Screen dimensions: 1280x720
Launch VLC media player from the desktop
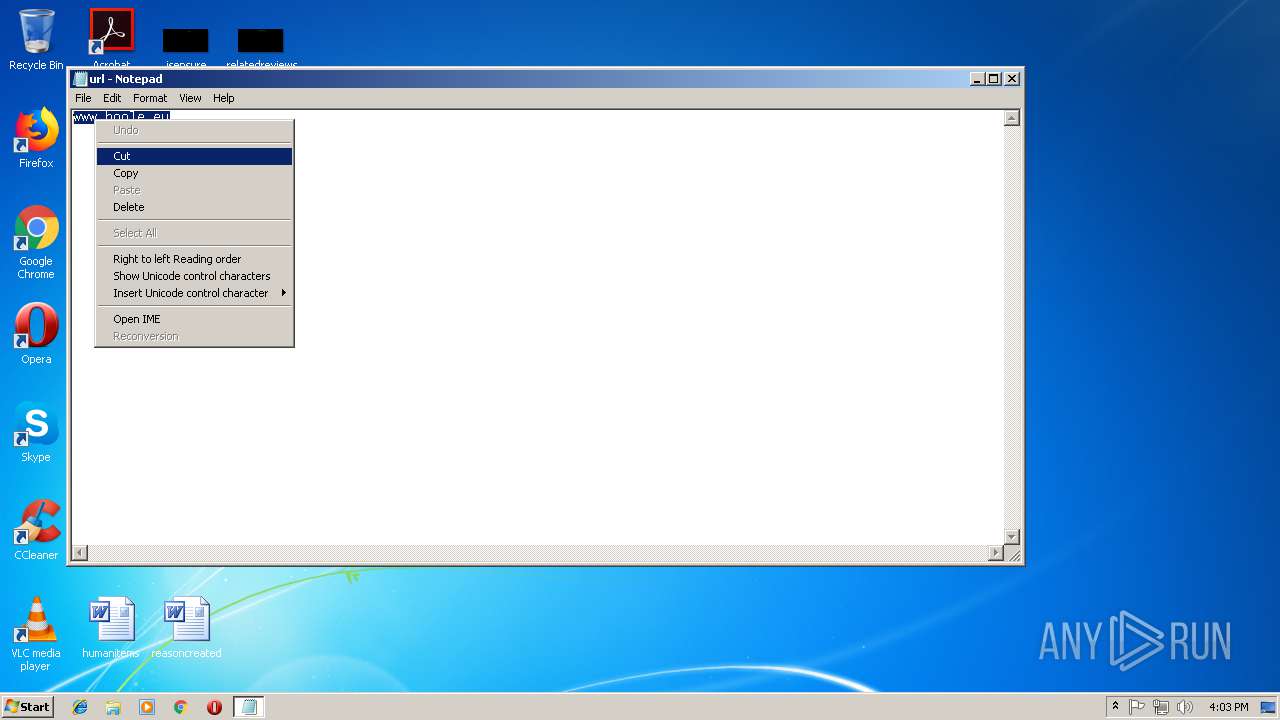[36, 634]
